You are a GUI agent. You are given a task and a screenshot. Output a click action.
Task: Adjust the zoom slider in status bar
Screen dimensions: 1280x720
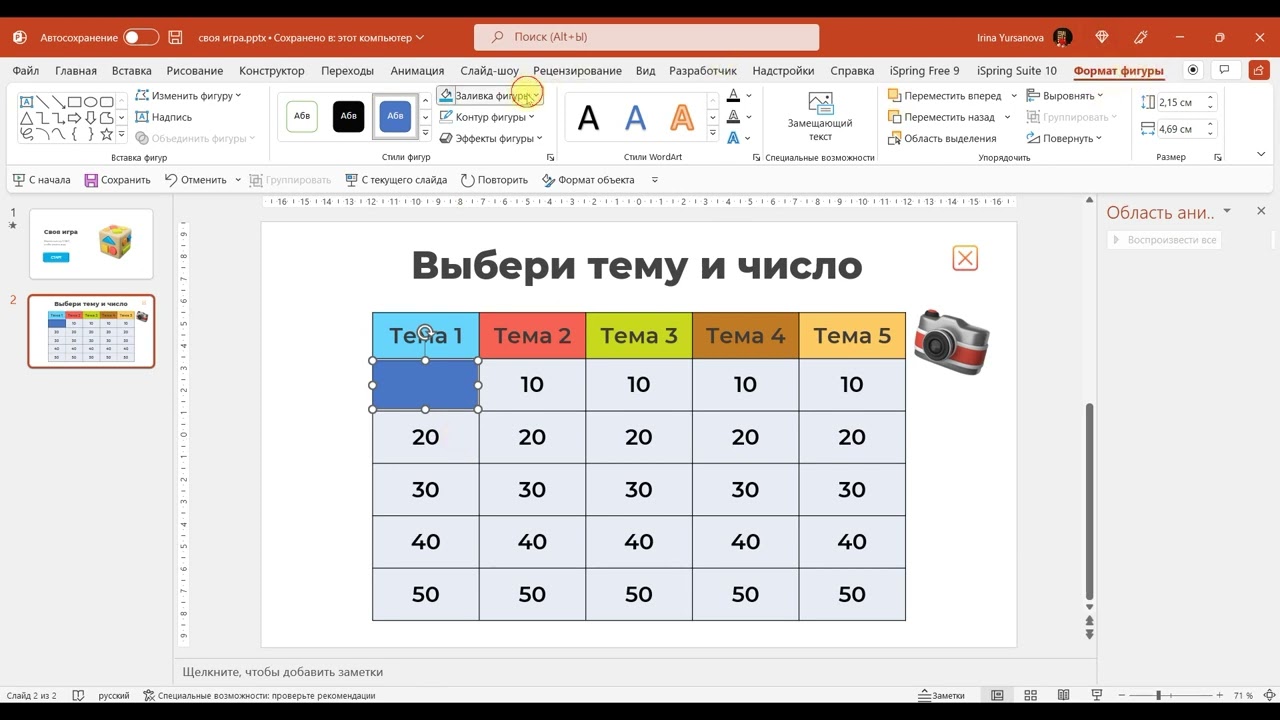[1159, 695]
